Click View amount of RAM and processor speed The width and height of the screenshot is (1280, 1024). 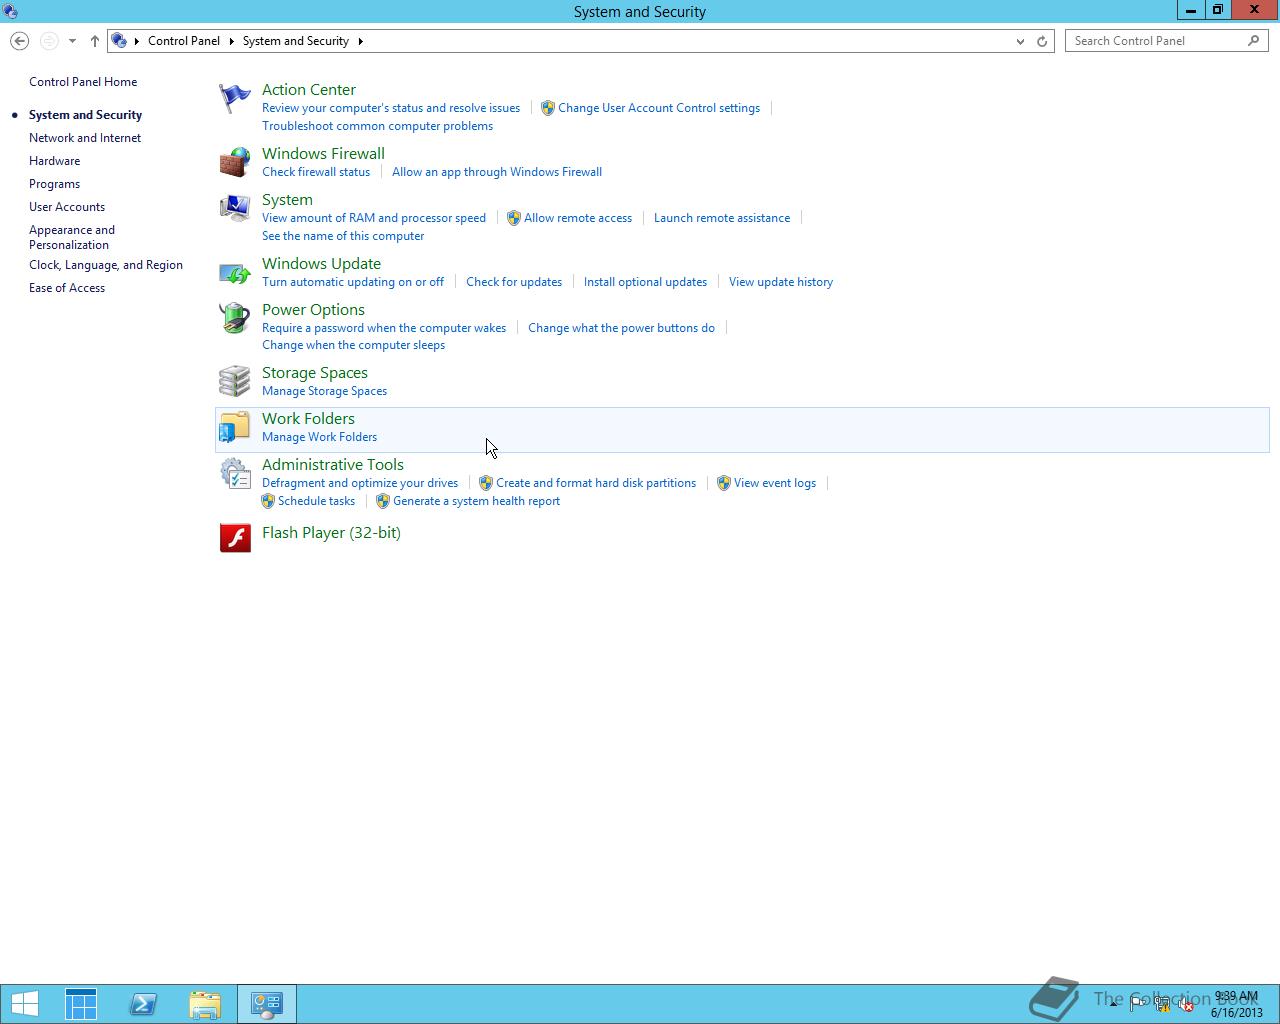[374, 218]
